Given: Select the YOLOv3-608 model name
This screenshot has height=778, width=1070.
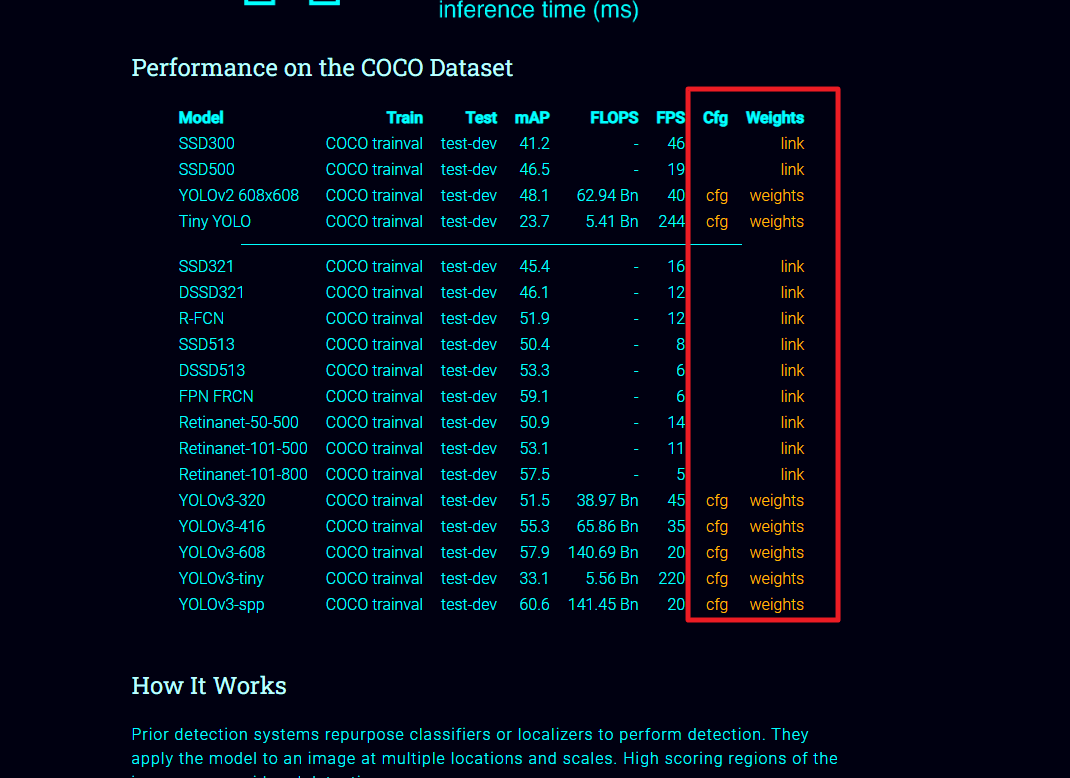Looking at the screenshot, I should (222, 553).
